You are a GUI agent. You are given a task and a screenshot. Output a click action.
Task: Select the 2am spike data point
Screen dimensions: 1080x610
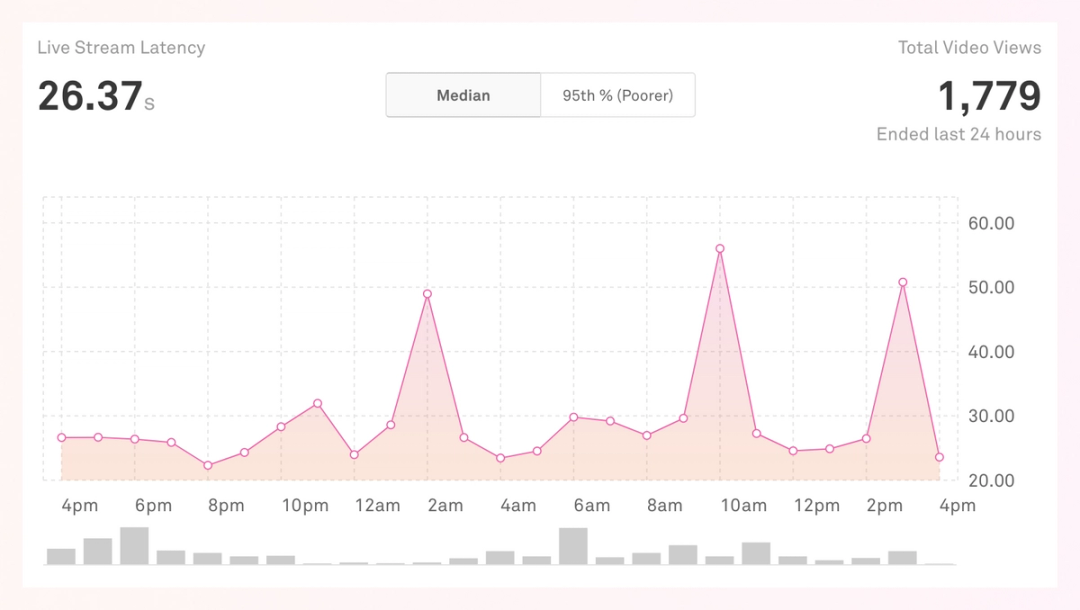coord(427,292)
